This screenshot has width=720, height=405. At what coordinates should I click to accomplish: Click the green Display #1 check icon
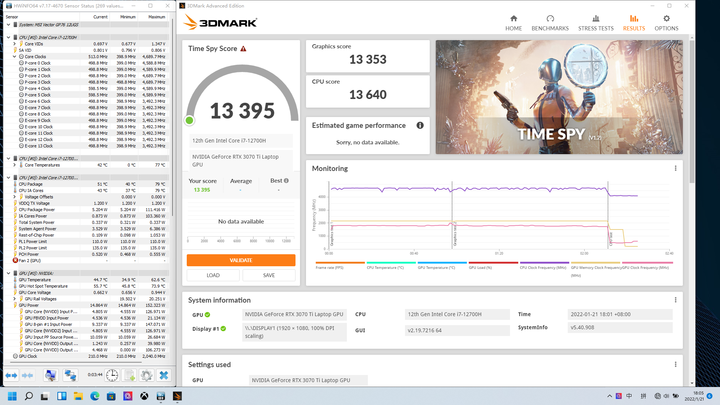click(223, 329)
